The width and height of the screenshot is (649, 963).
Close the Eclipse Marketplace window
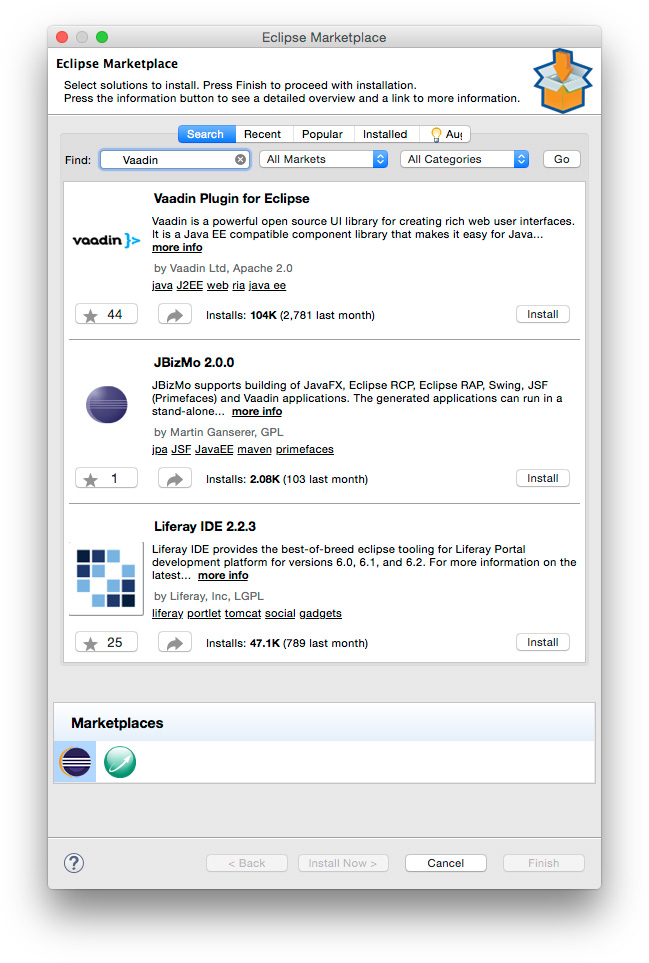tap(62, 37)
